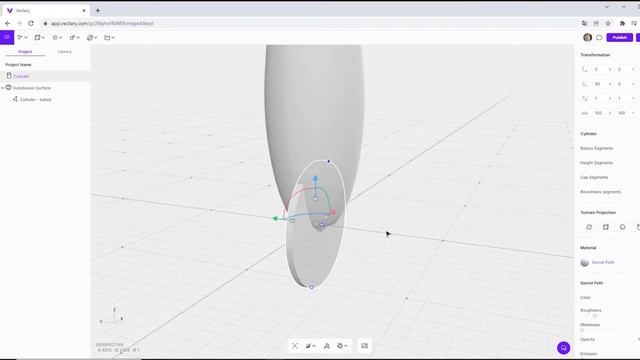
Task: Click the blue up-axis gizmo arrow
Action: point(315,179)
